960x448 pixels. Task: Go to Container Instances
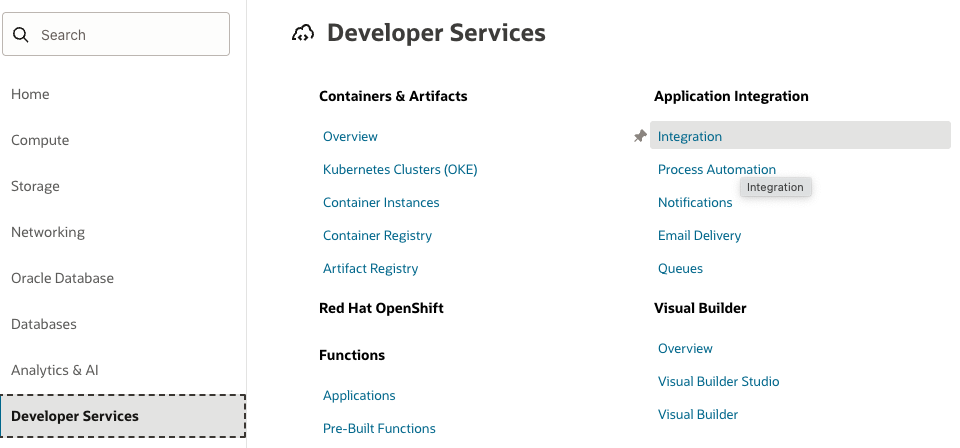(x=381, y=203)
